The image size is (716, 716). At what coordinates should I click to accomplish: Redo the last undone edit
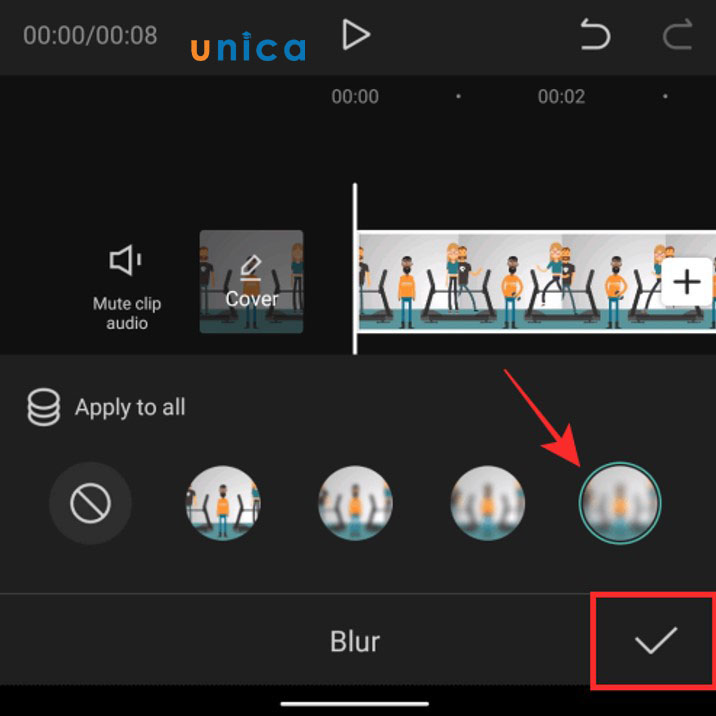678,34
